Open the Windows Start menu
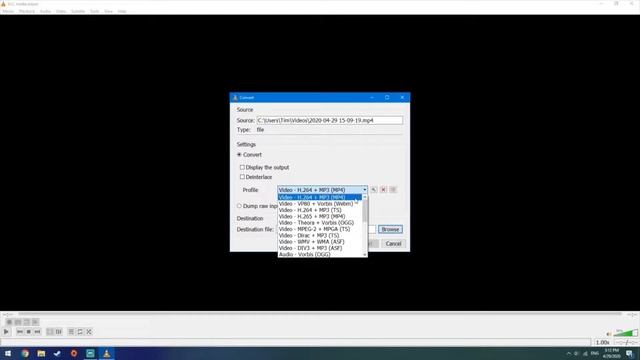The image size is (640, 360). (8, 353)
